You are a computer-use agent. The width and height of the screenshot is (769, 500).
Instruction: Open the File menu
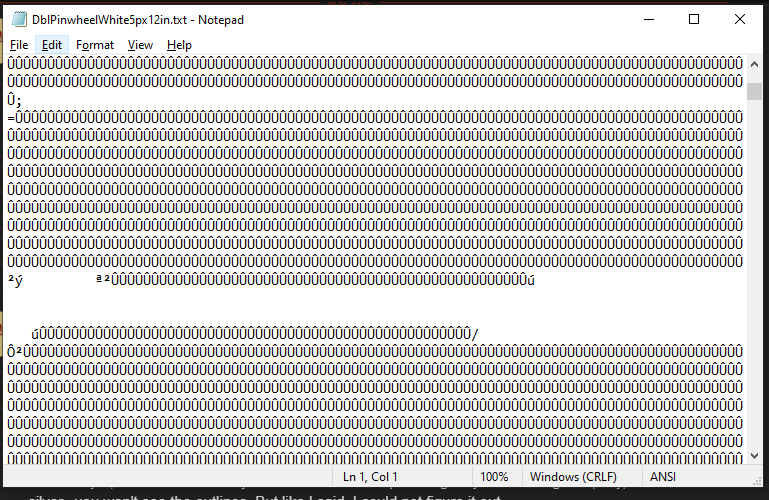point(19,45)
